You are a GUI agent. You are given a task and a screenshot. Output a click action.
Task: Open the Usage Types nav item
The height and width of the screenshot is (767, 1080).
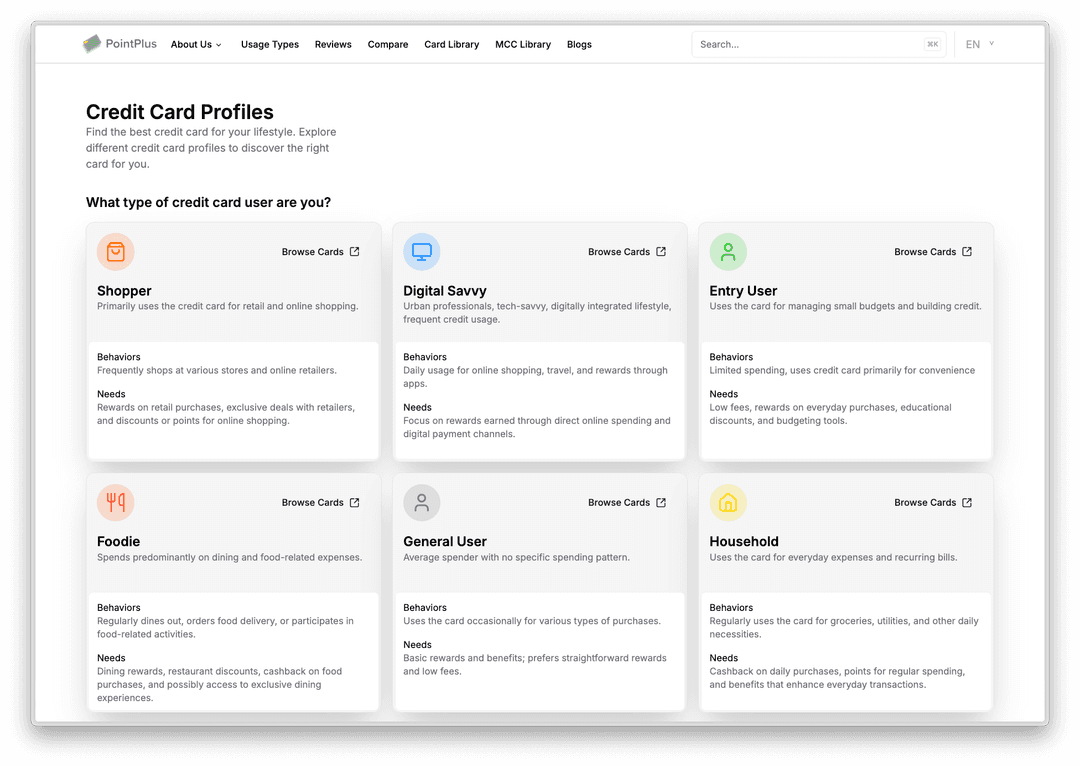coord(270,44)
